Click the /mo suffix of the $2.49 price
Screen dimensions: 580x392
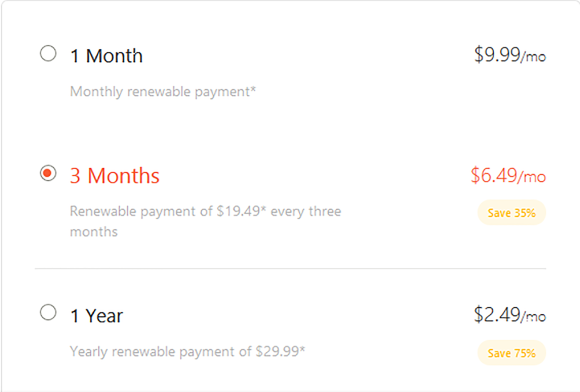pyautogui.click(x=533, y=316)
